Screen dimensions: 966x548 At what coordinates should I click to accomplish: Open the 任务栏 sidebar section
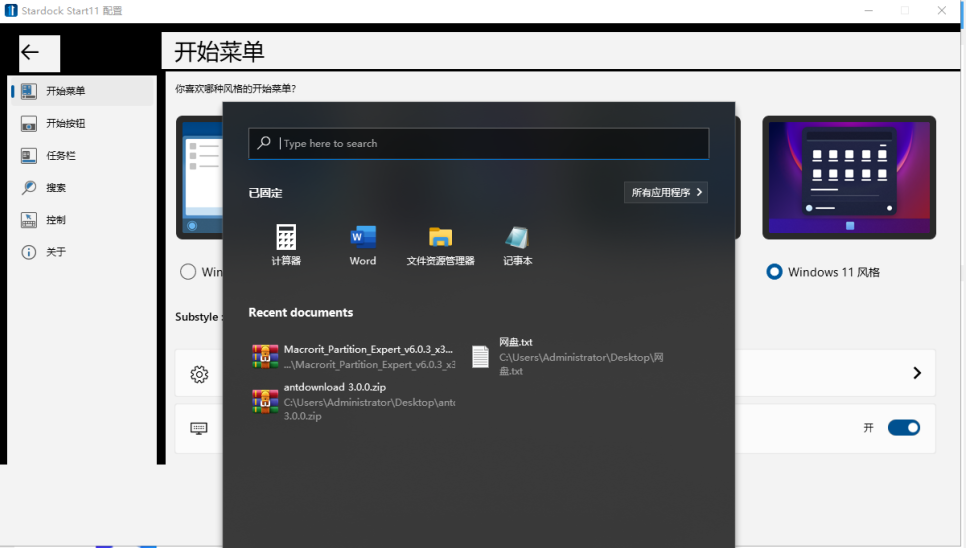[x=83, y=155]
